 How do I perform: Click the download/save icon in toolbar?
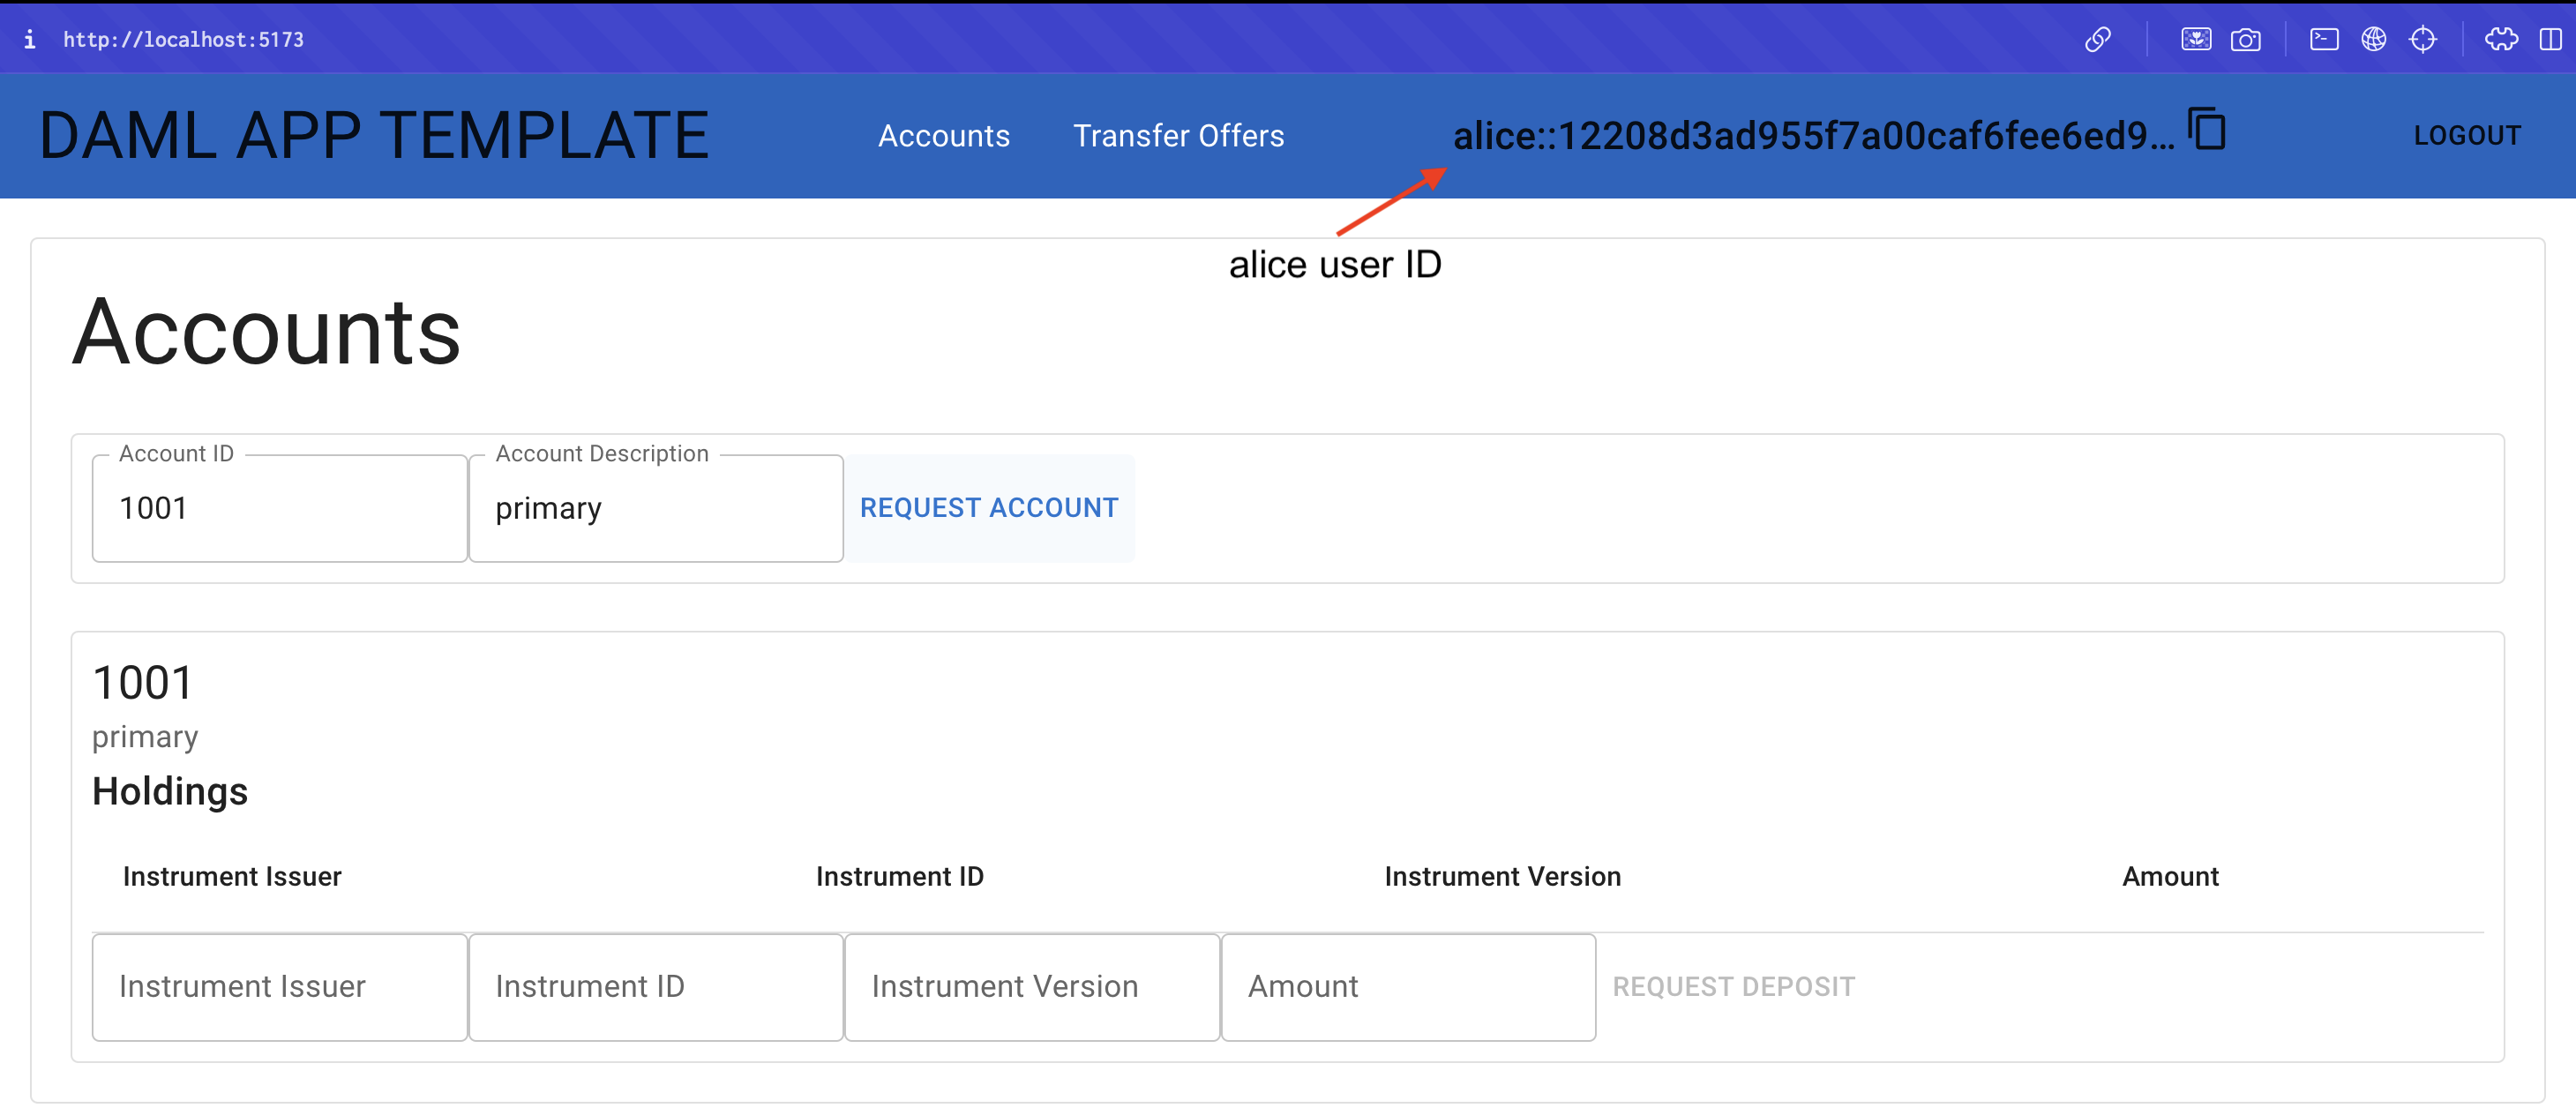pos(2195,36)
